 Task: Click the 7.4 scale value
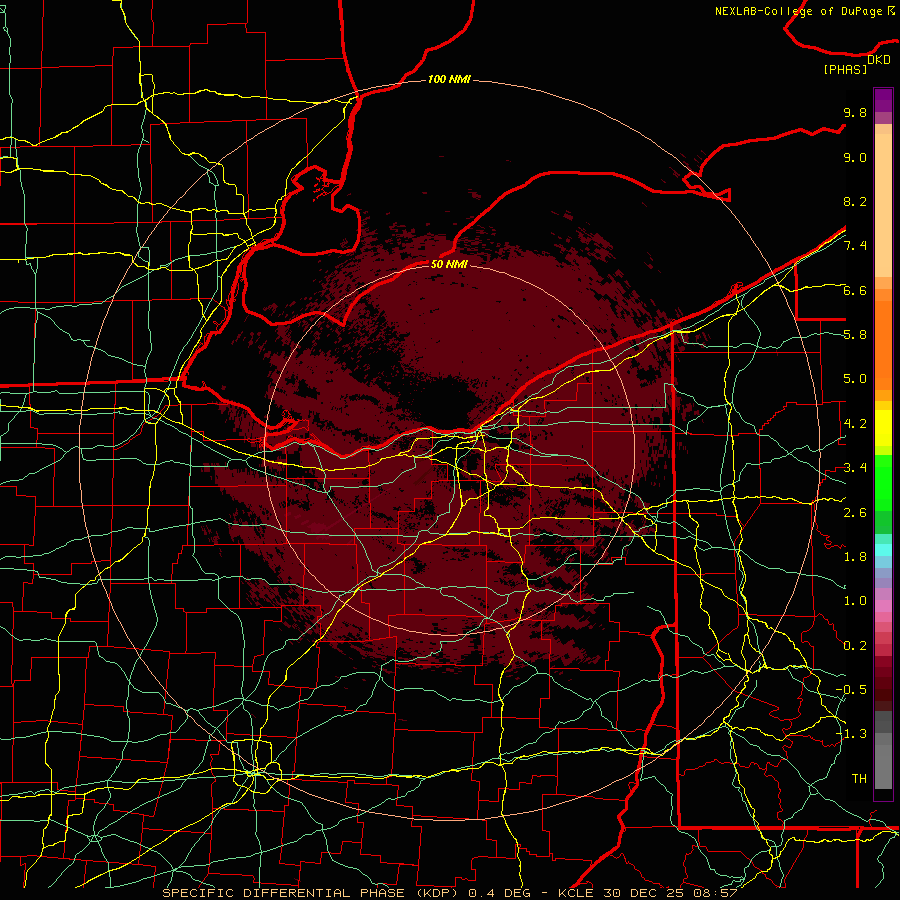(855, 246)
